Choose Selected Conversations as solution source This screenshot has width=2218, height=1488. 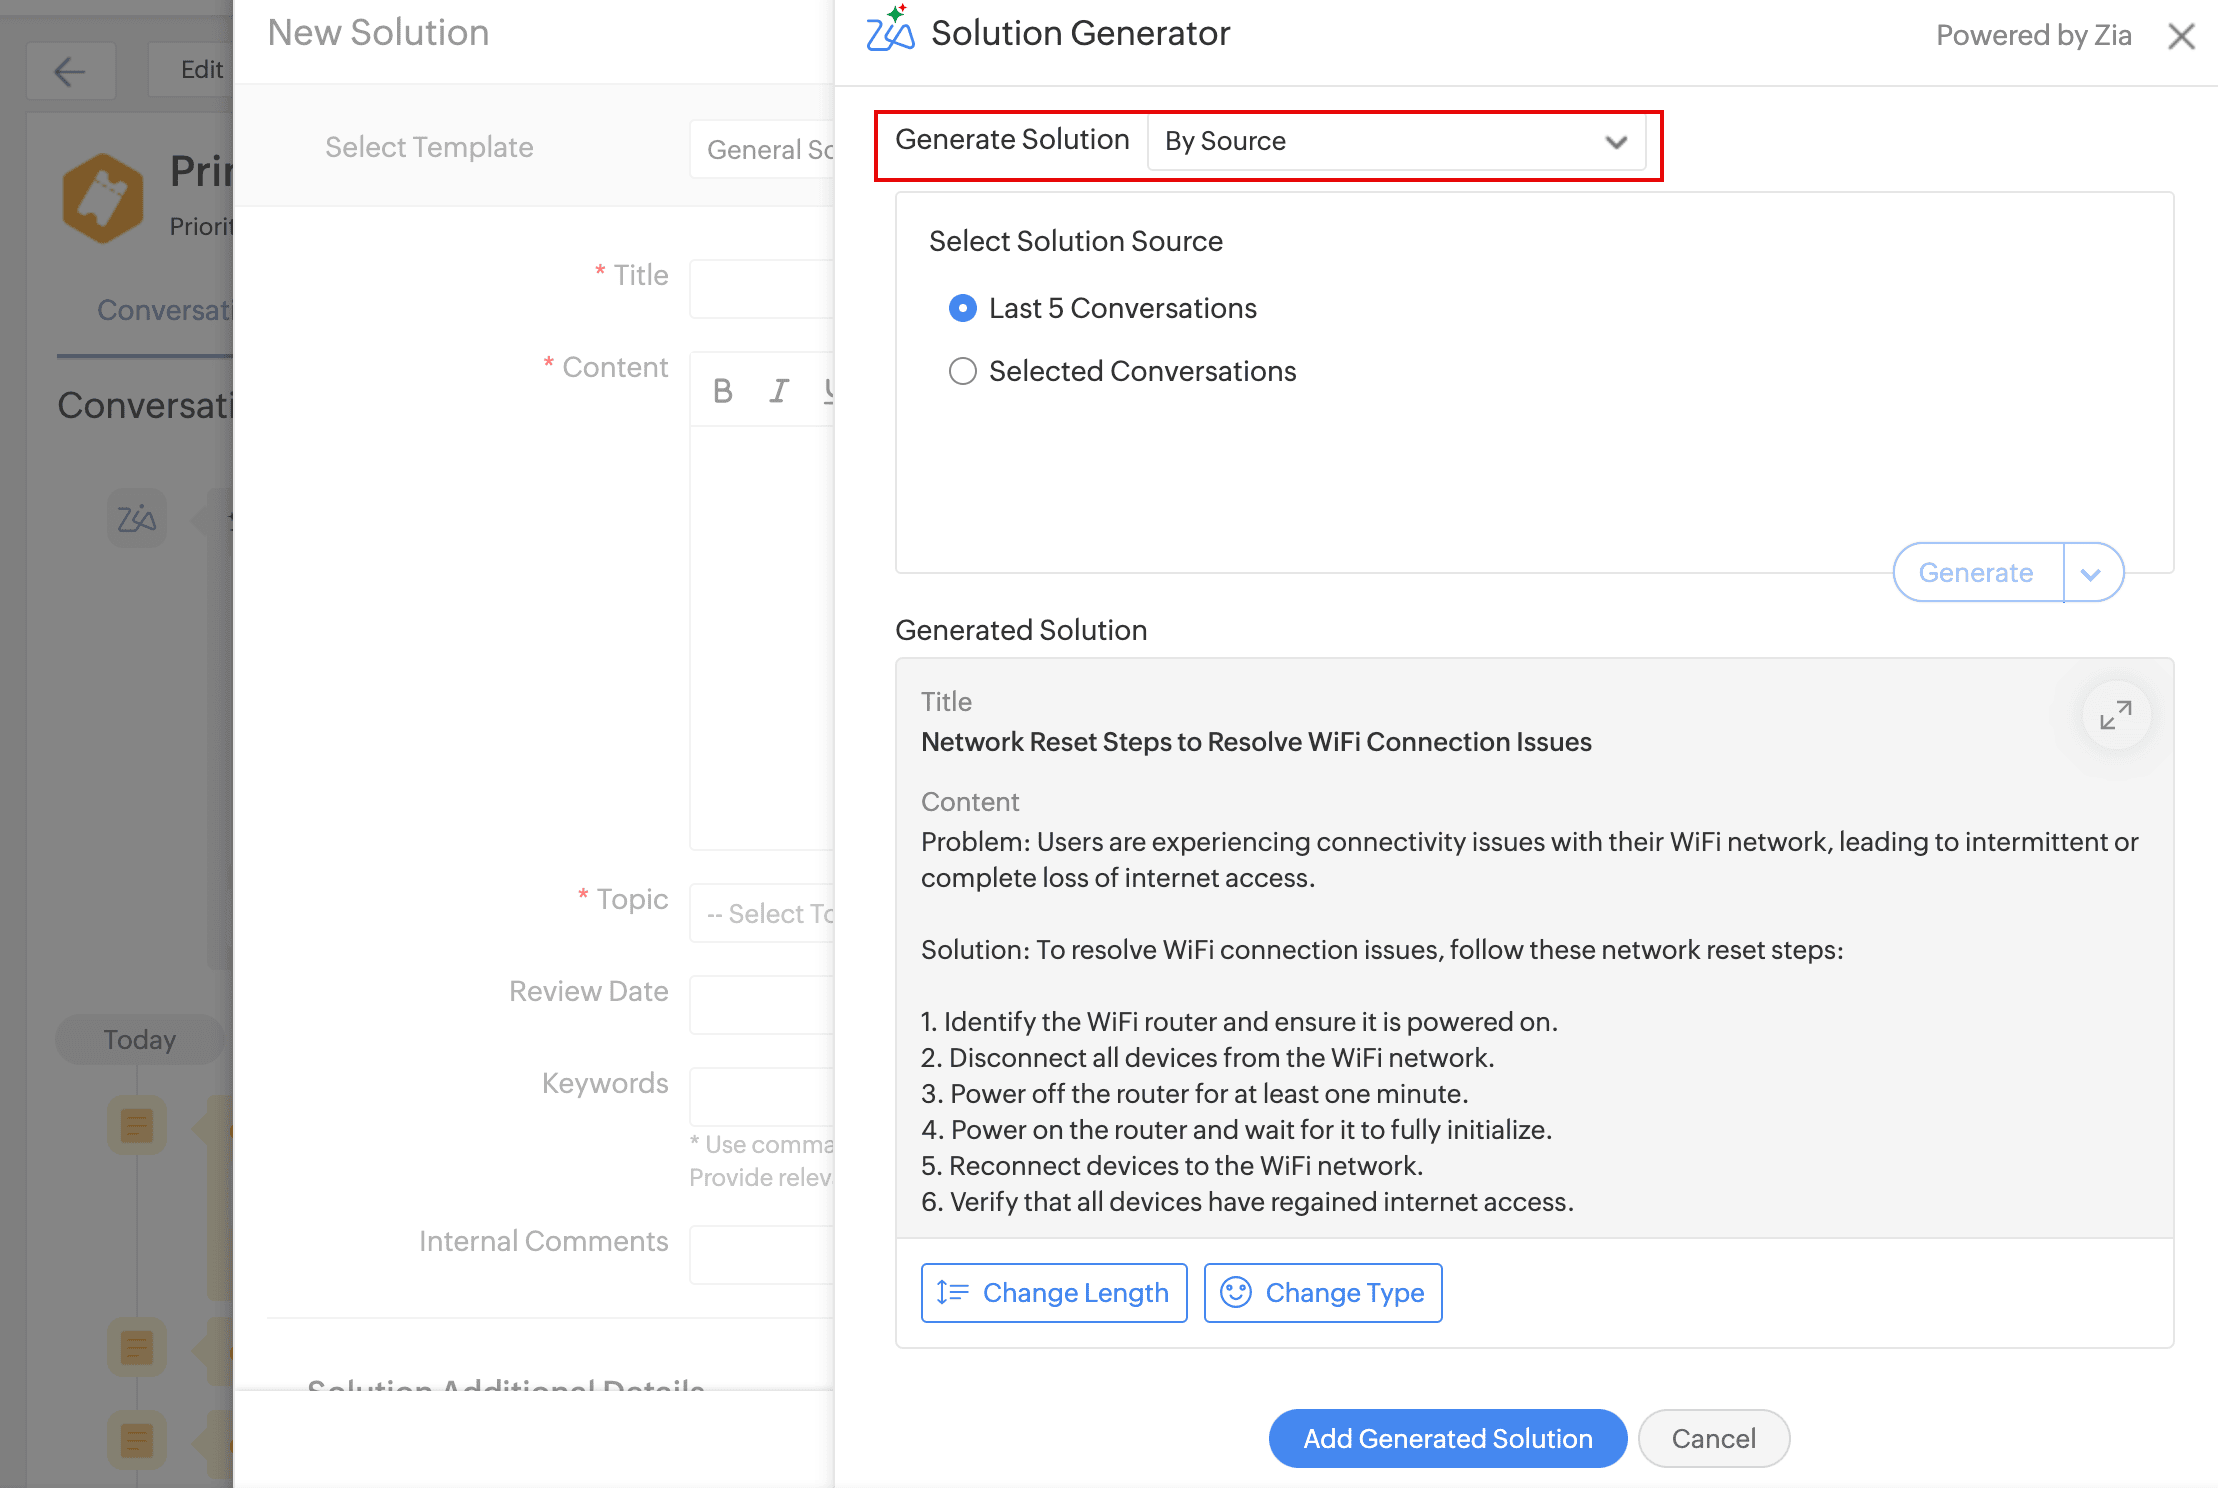962,371
